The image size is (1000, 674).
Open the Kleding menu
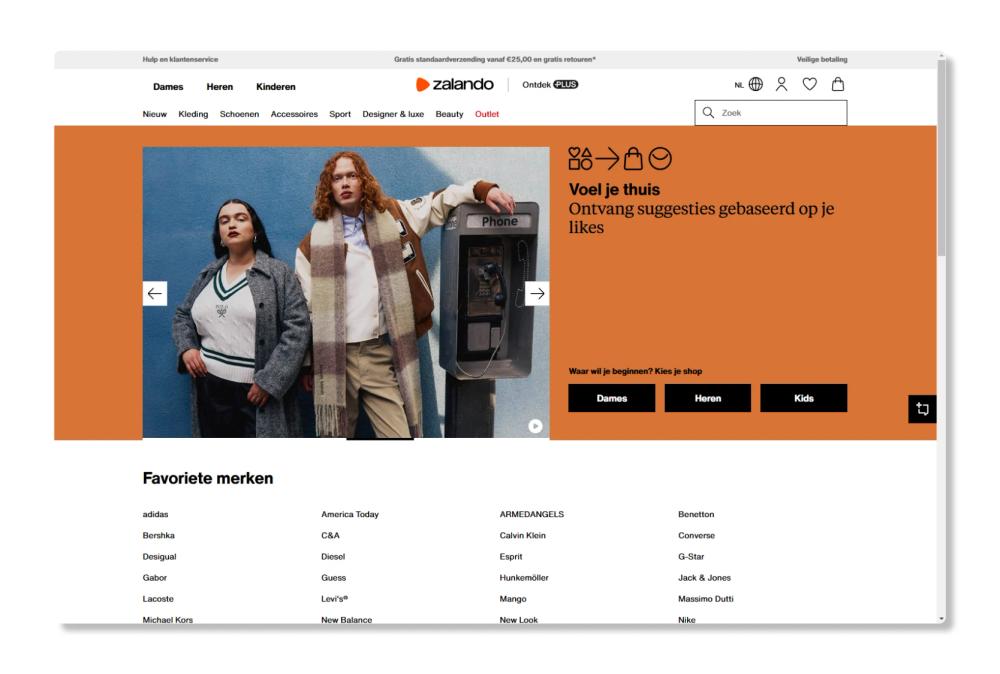tap(193, 114)
